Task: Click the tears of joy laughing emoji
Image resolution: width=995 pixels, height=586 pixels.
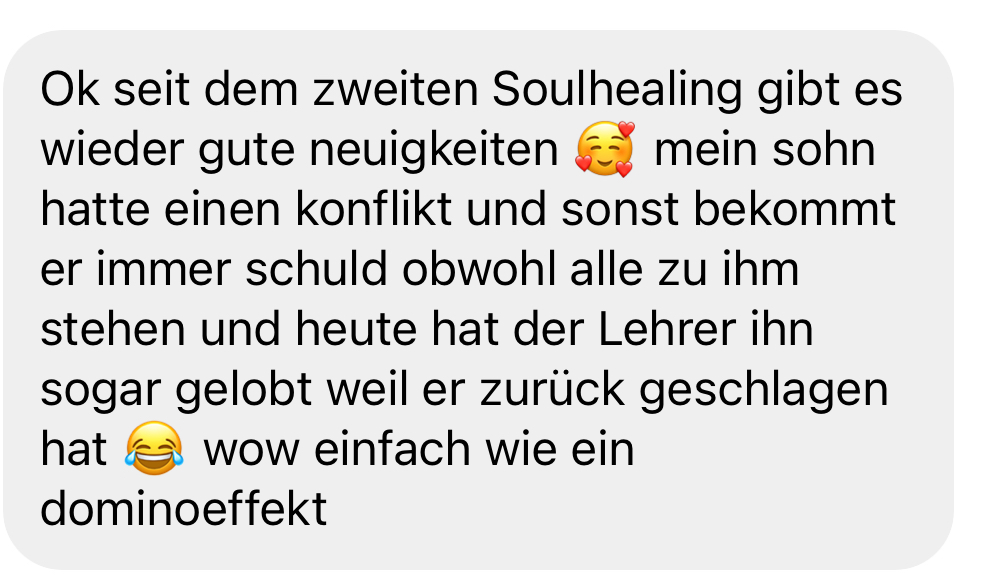Action: [154, 448]
